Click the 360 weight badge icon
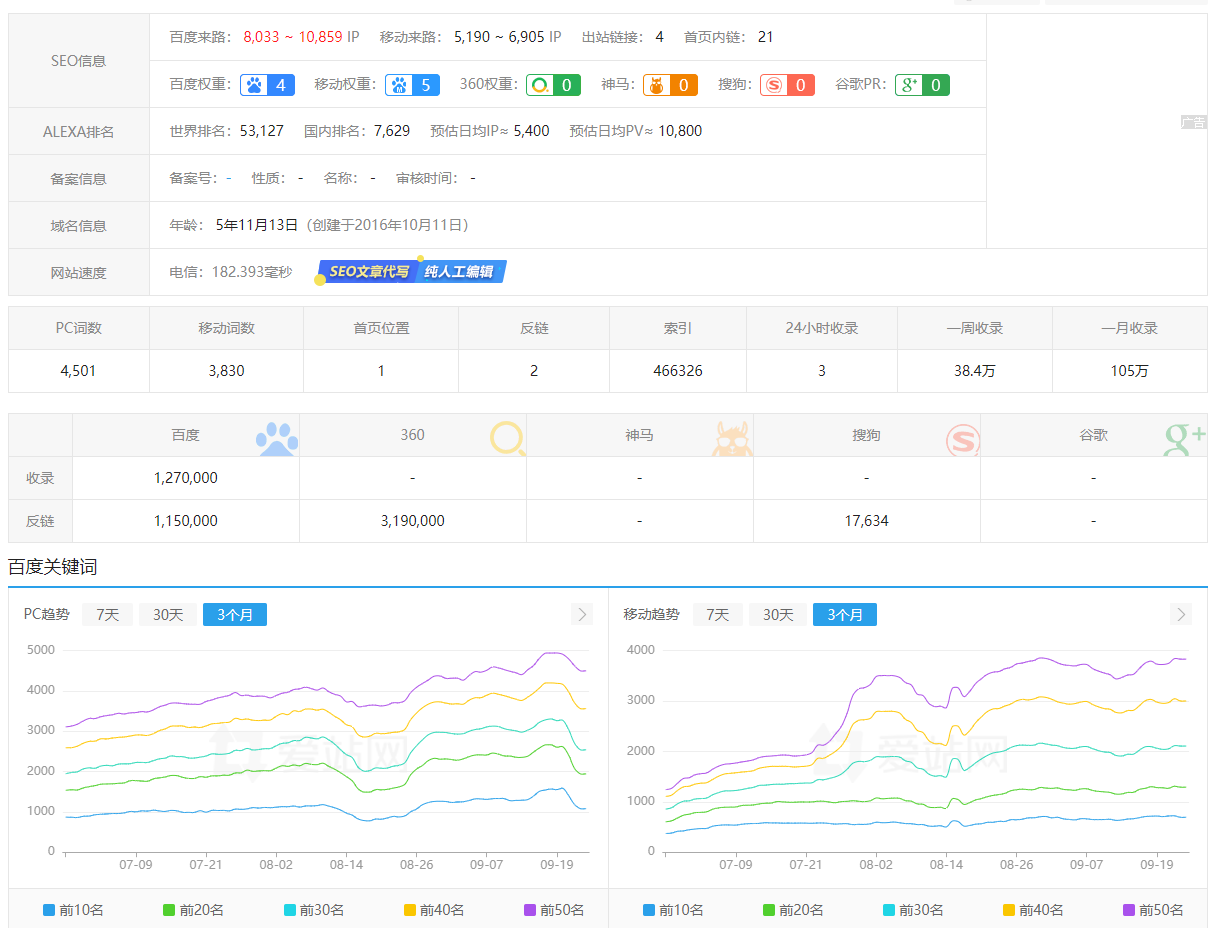Viewport: 1213px width, 928px height. pyautogui.click(x=554, y=85)
